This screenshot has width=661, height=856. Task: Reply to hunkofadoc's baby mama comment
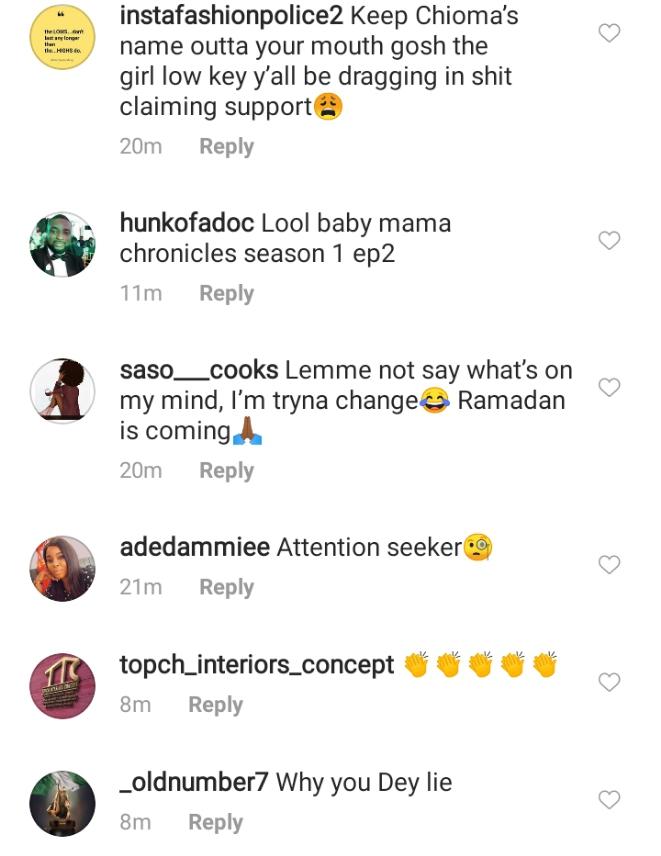(x=226, y=293)
